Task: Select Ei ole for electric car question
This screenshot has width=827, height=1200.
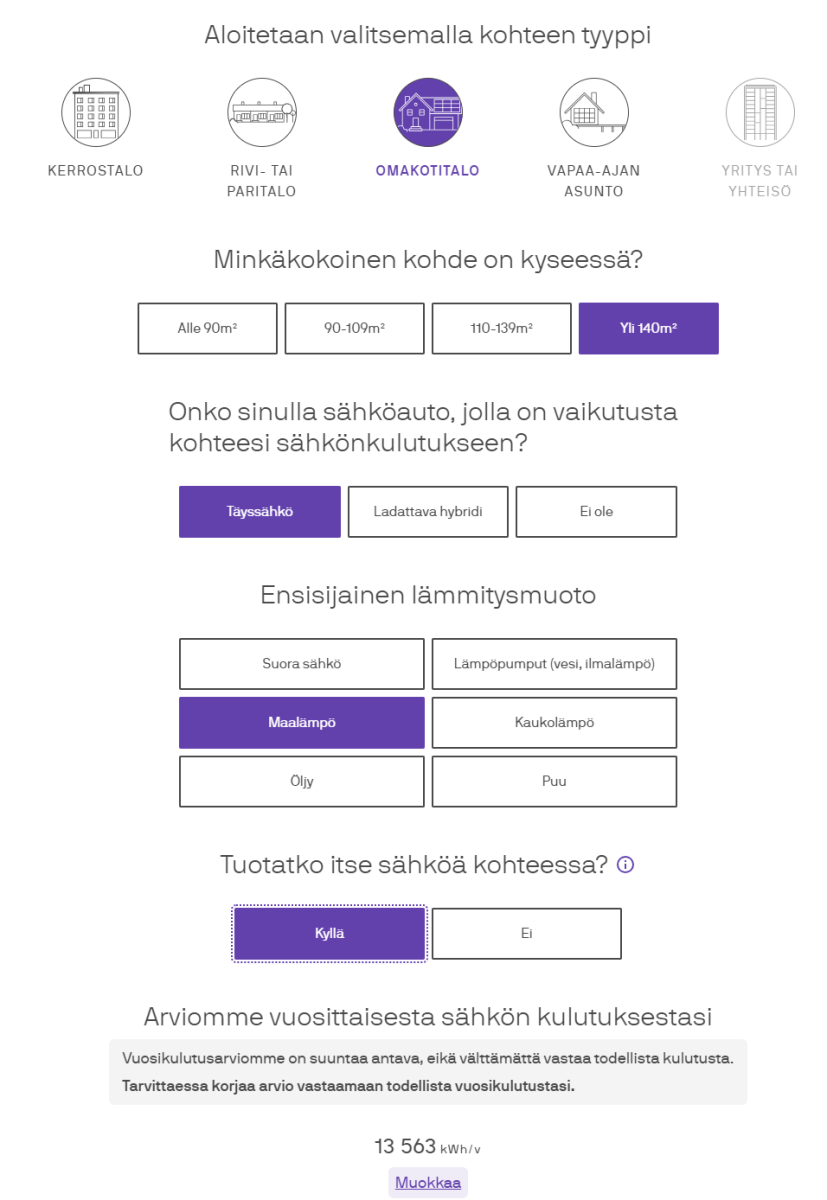Action: 596,511
